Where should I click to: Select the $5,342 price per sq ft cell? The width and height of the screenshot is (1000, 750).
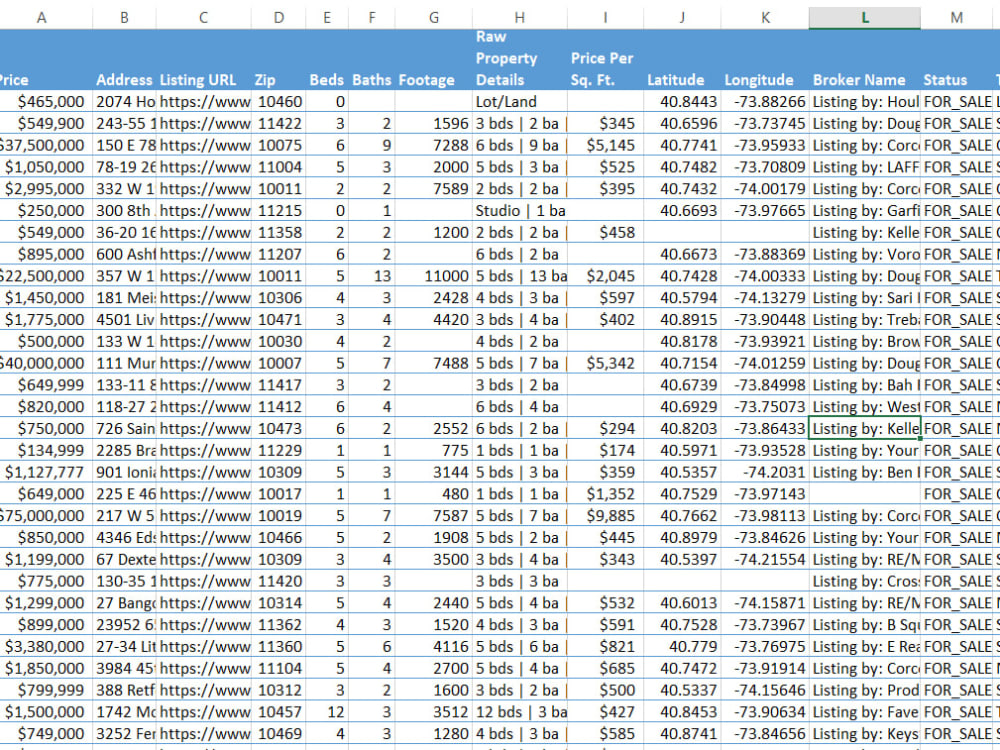pyautogui.click(x=605, y=363)
